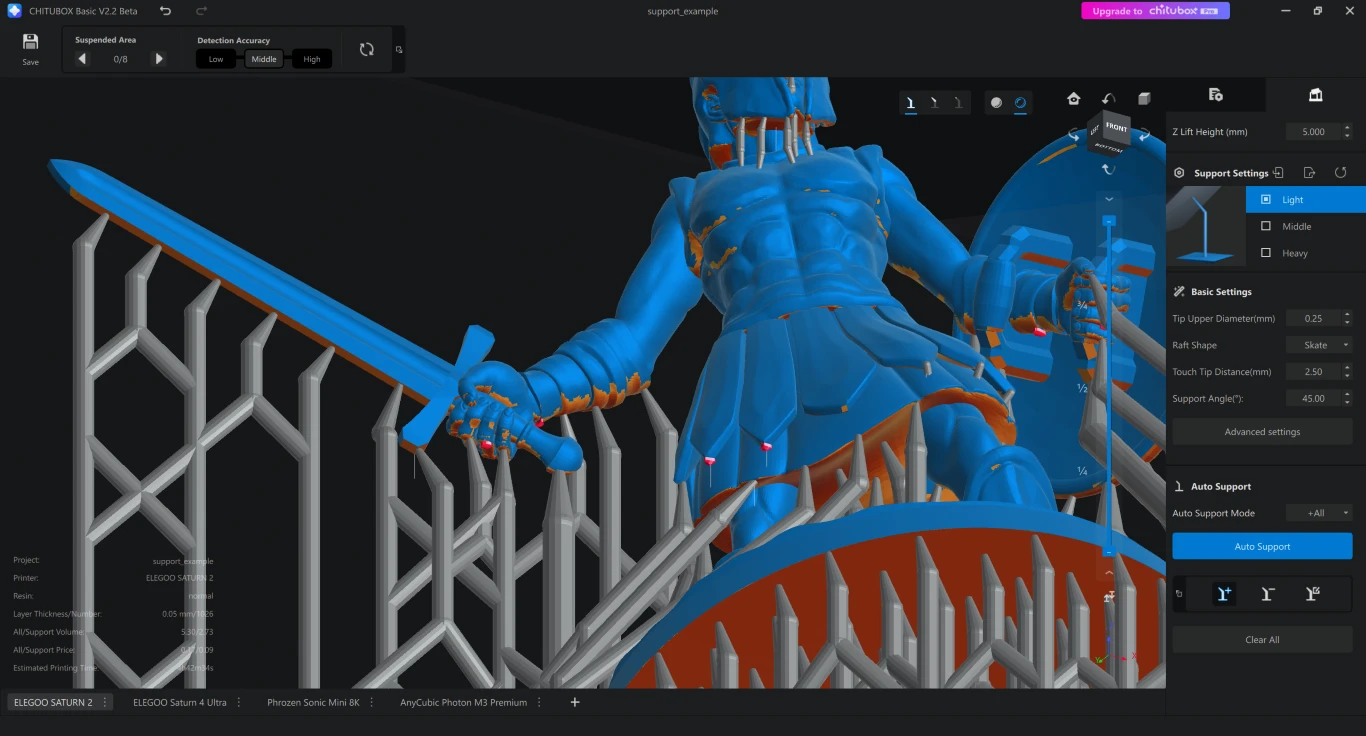This screenshot has height=736, width=1366.
Task: Import support settings profile
Action: (1279, 173)
